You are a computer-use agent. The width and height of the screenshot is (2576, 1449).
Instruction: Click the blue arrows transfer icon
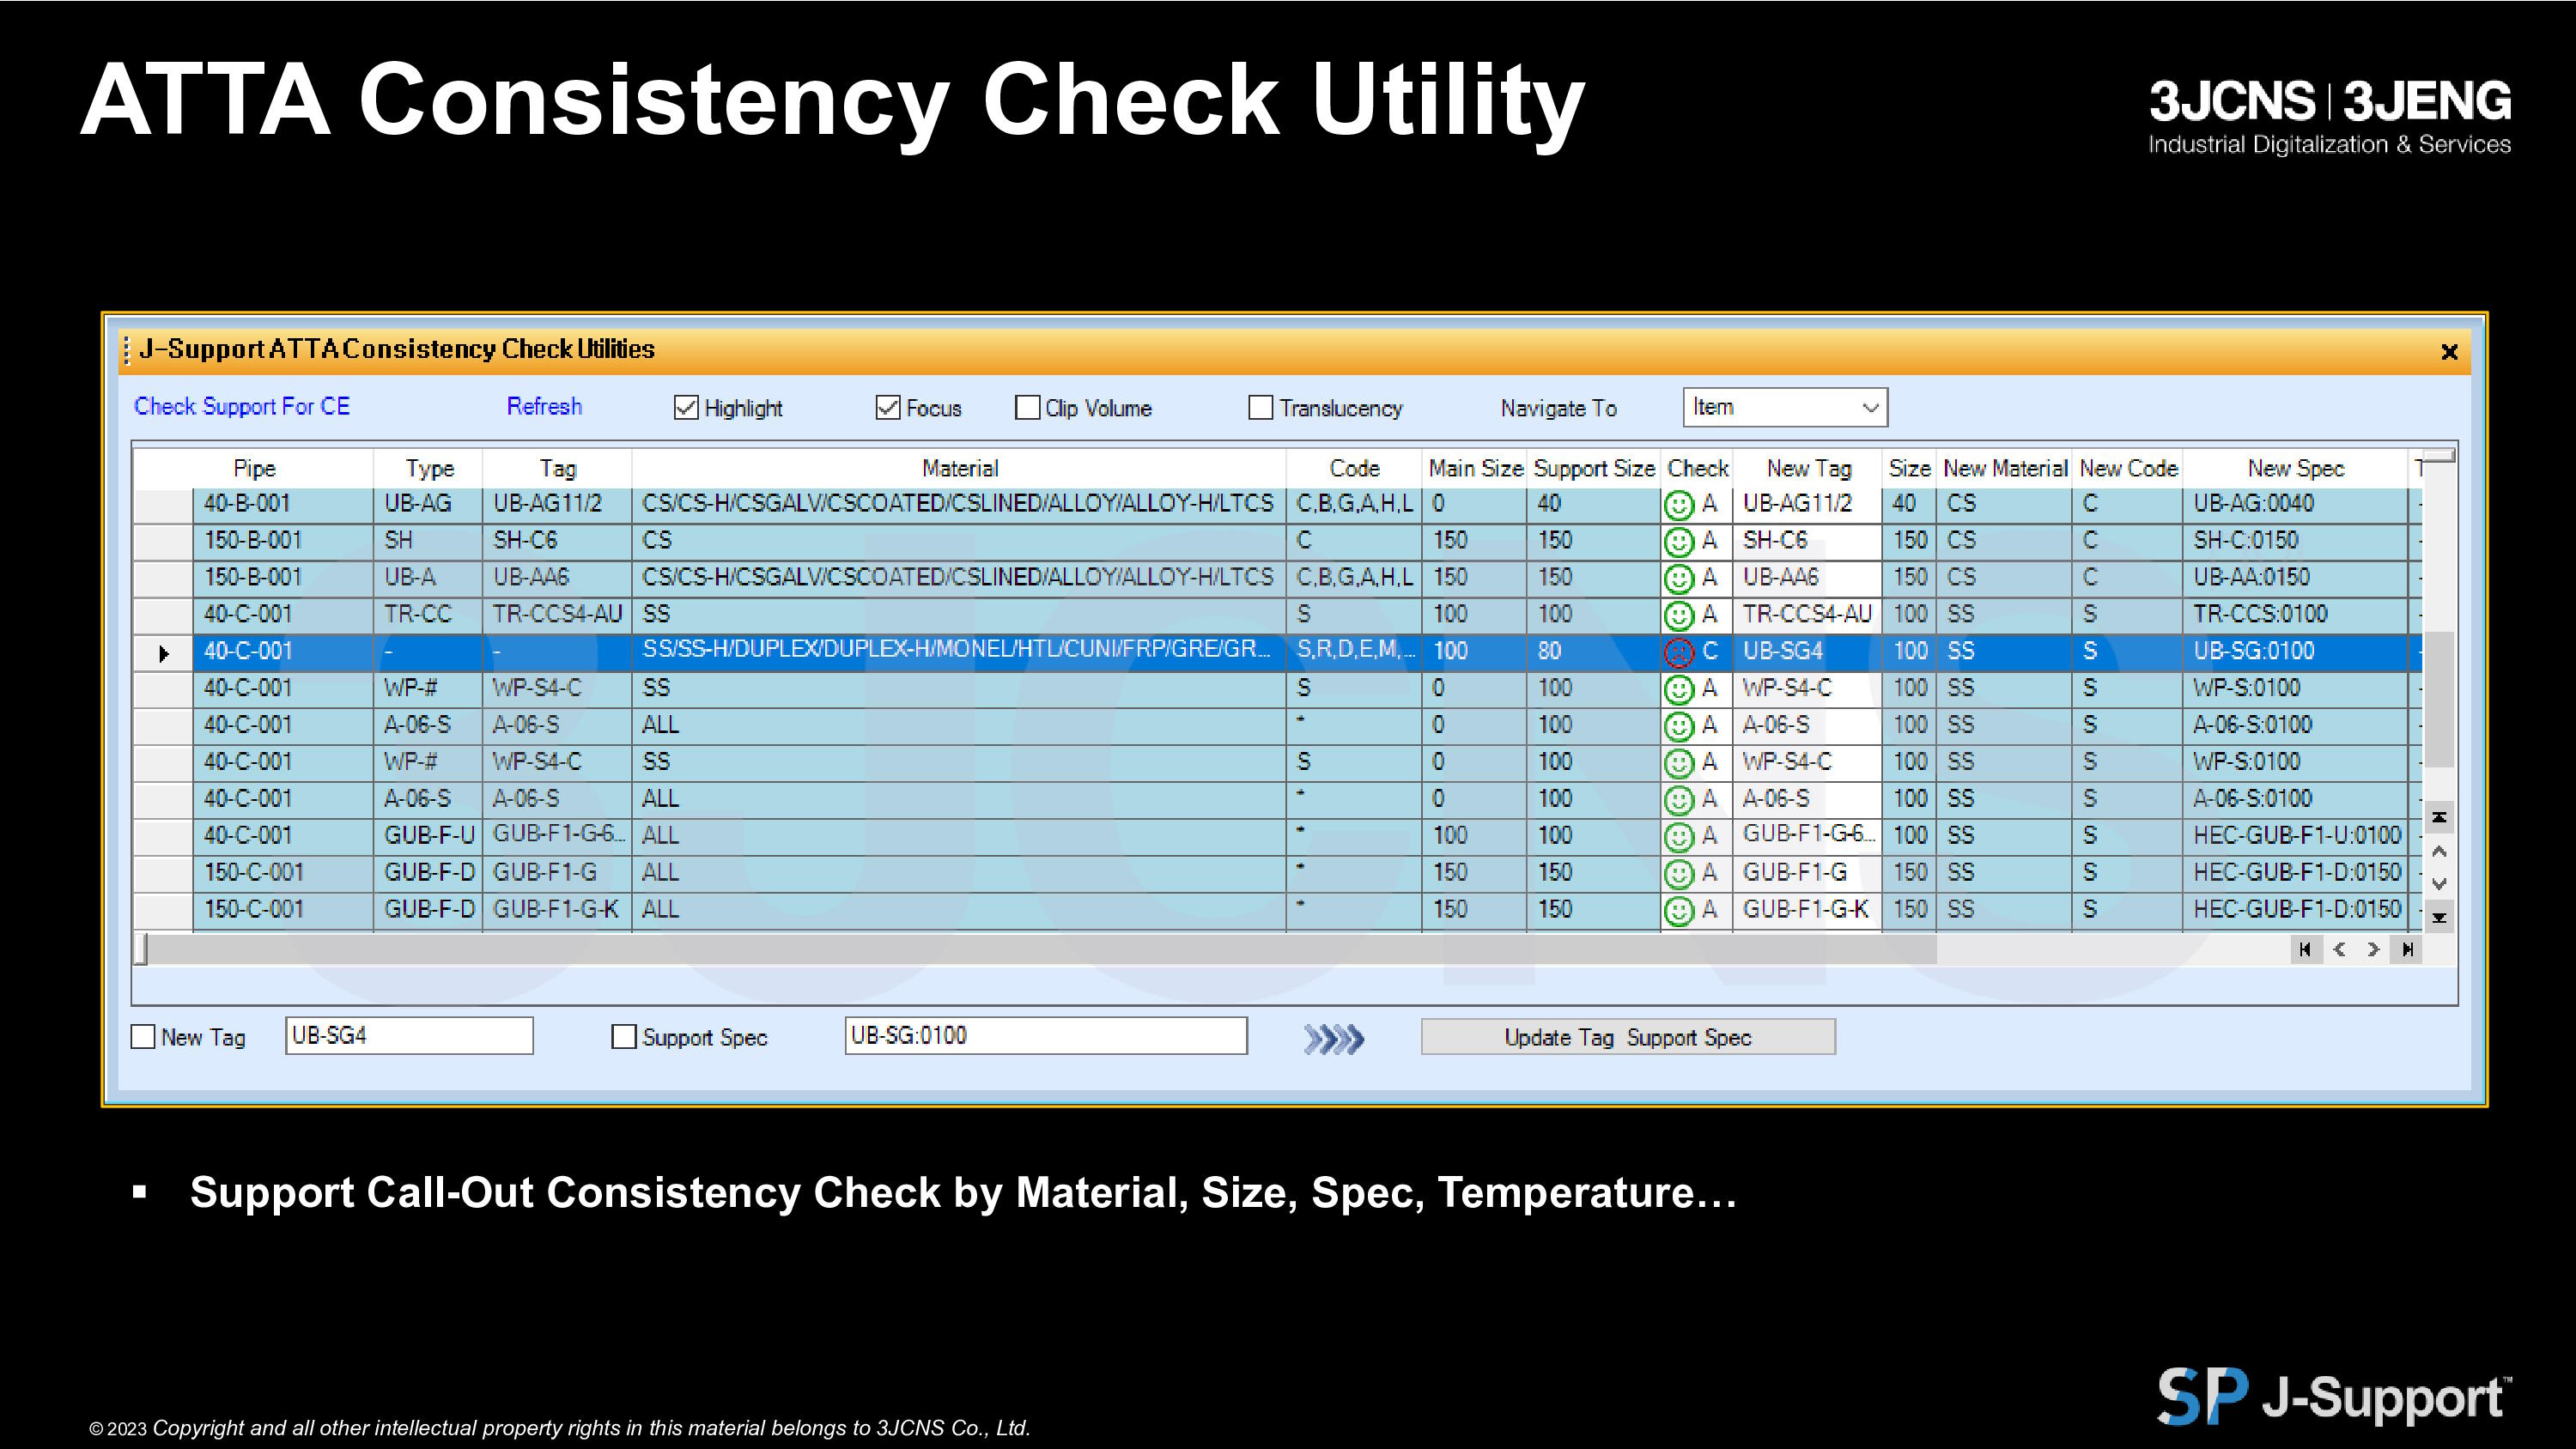coord(1333,1039)
